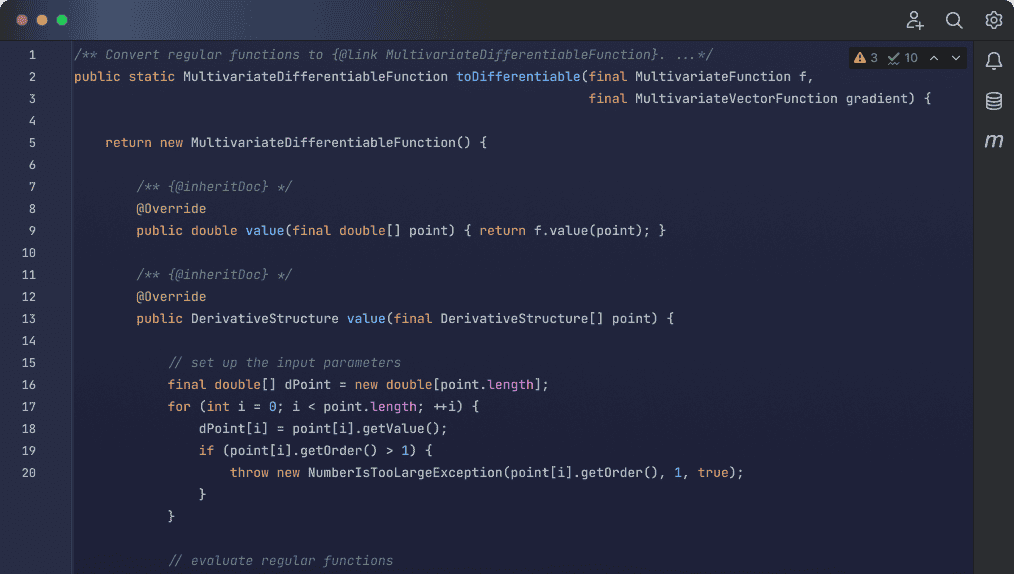Image resolution: width=1014 pixels, height=574 pixels.
Task: Open the Code With Me add-user icon
Action: (915, 20)
